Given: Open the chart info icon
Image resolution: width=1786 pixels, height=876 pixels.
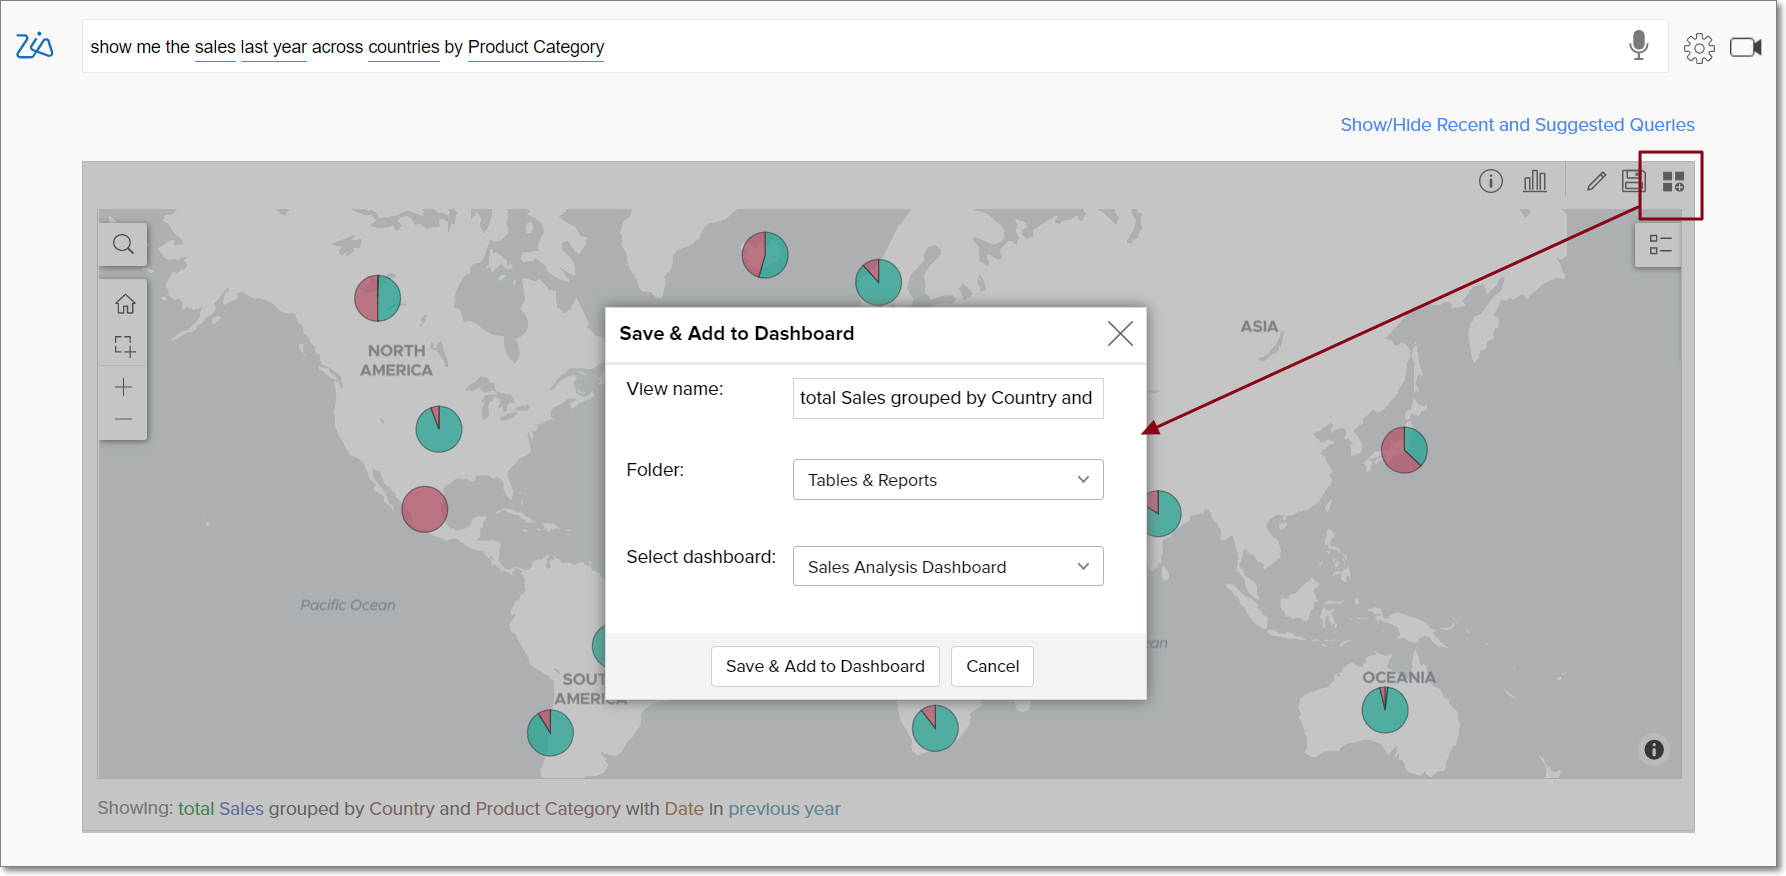Looking at the screenshot, I should click(1490, 181).
